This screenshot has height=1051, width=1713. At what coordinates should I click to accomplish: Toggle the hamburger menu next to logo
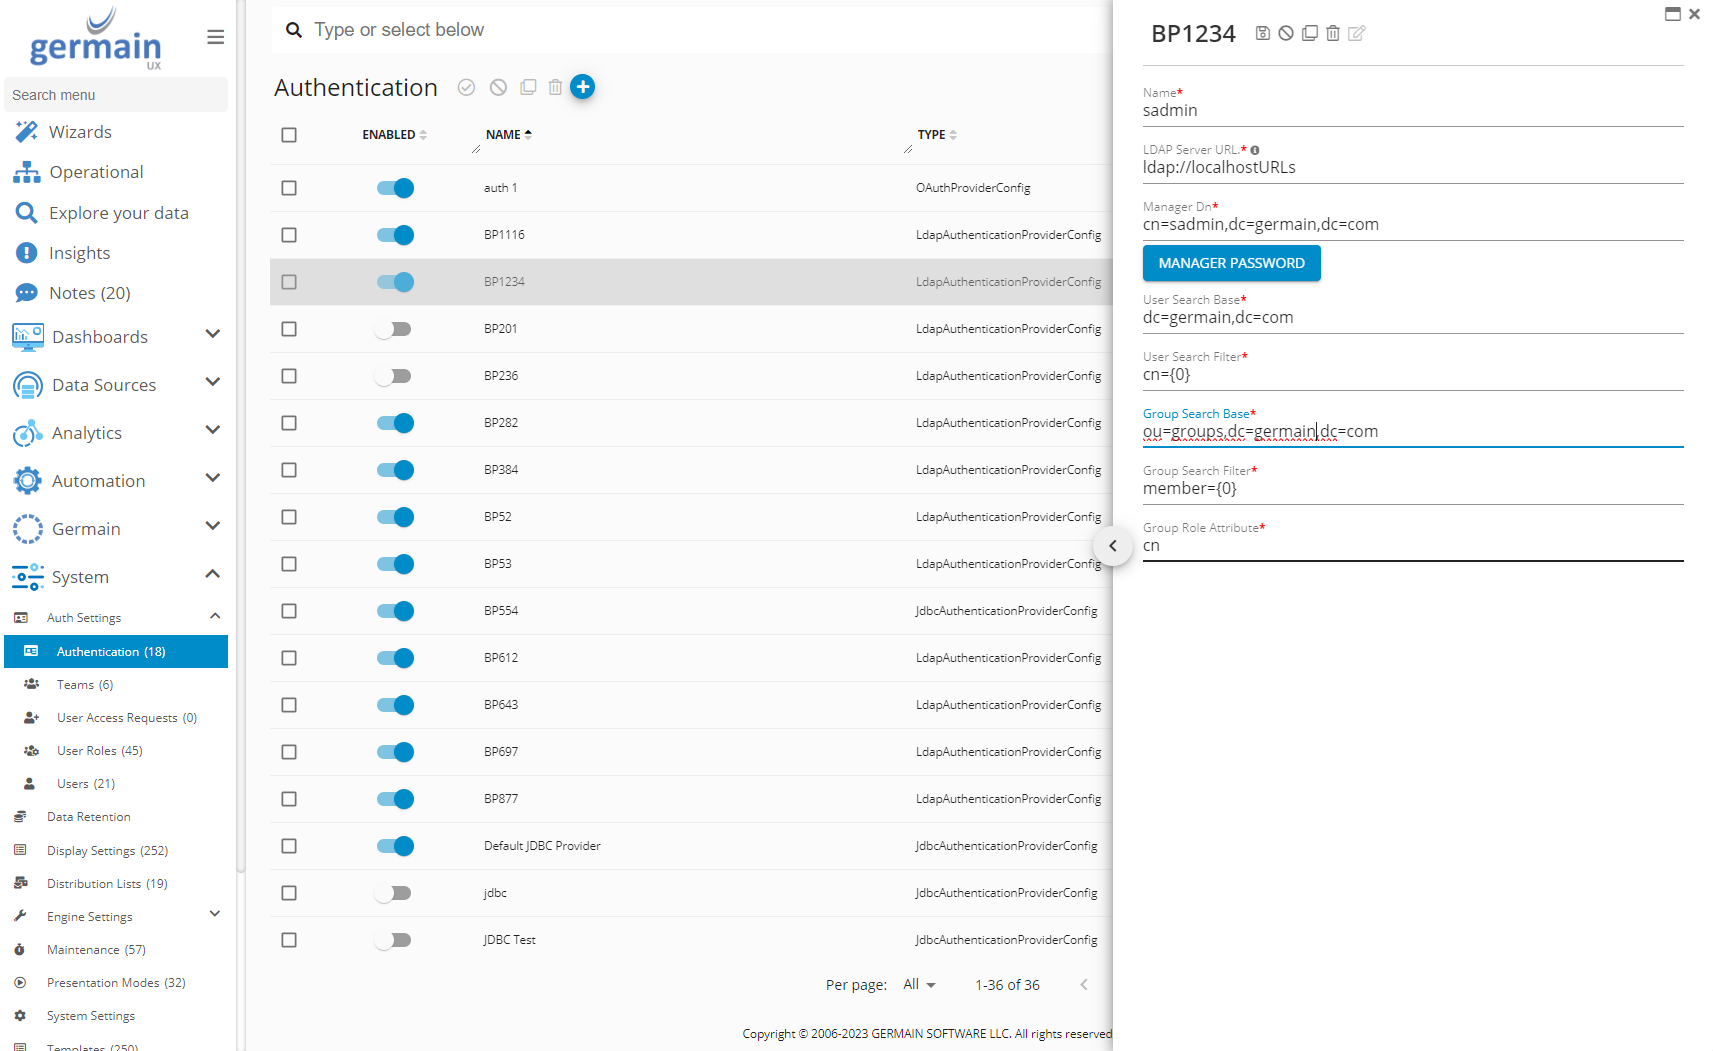coord(215,37)
